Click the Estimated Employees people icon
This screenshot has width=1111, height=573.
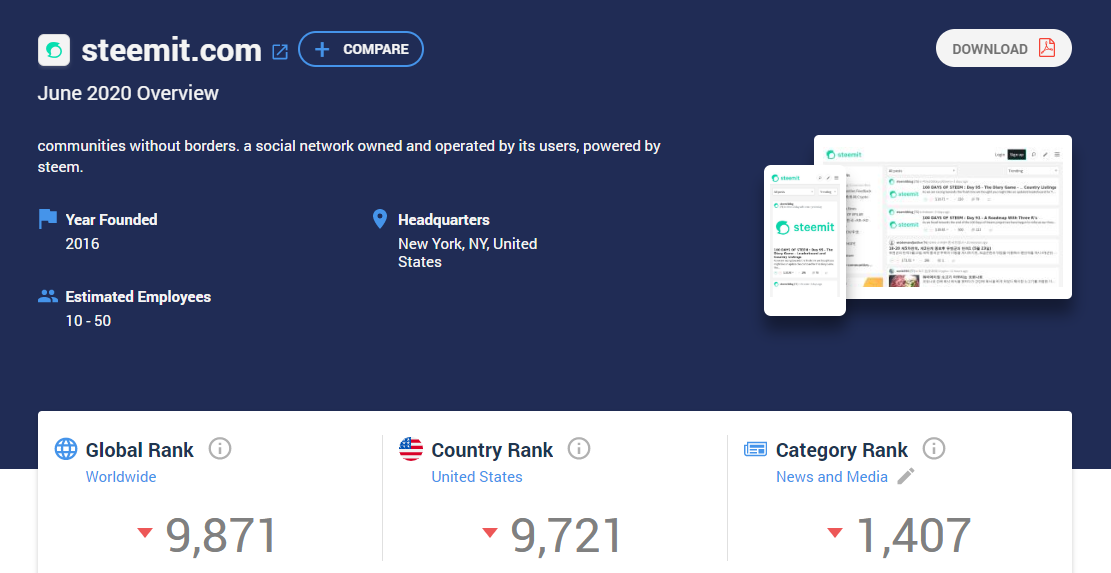click(47, 296)
